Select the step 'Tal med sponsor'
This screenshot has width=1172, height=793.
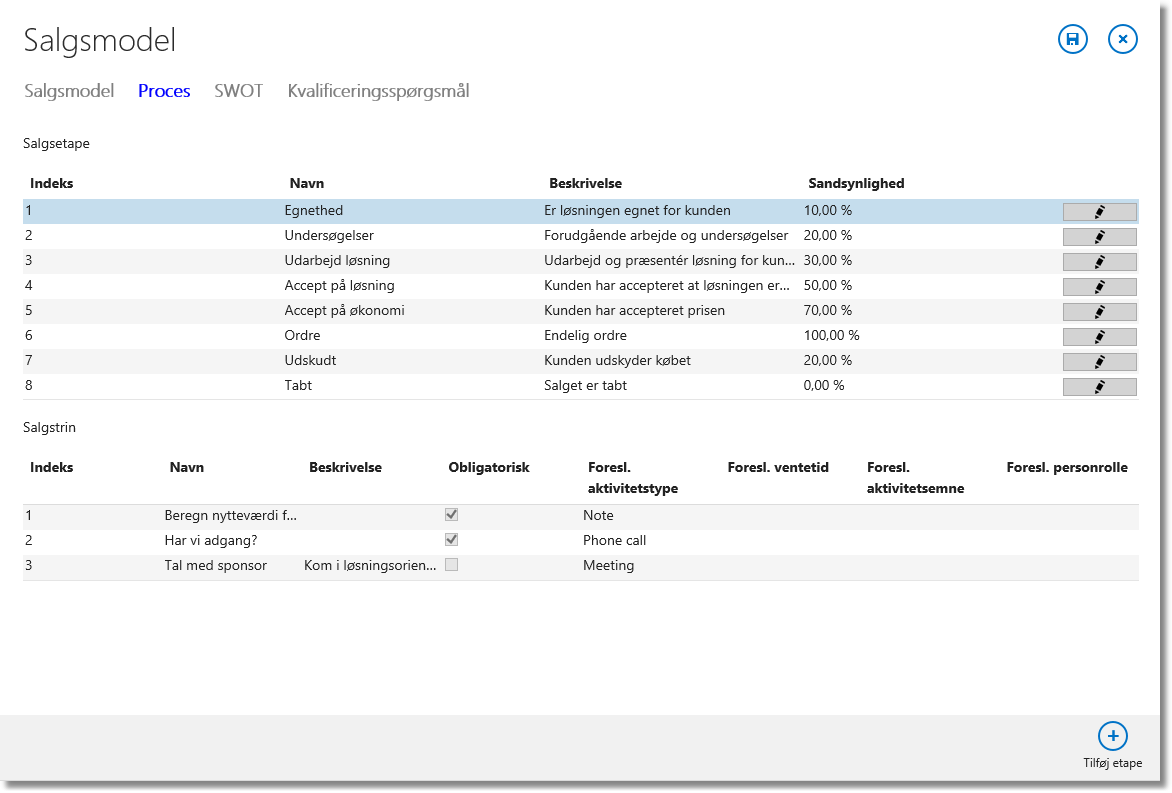215,566
